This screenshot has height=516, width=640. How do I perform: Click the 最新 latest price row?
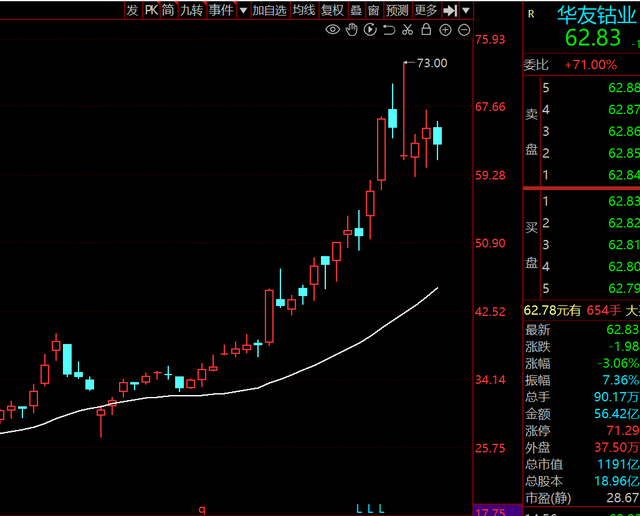coord(582,329)
